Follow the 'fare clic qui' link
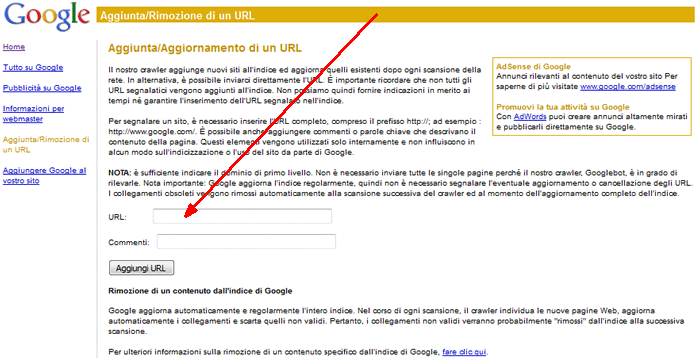 coord(464,352)
